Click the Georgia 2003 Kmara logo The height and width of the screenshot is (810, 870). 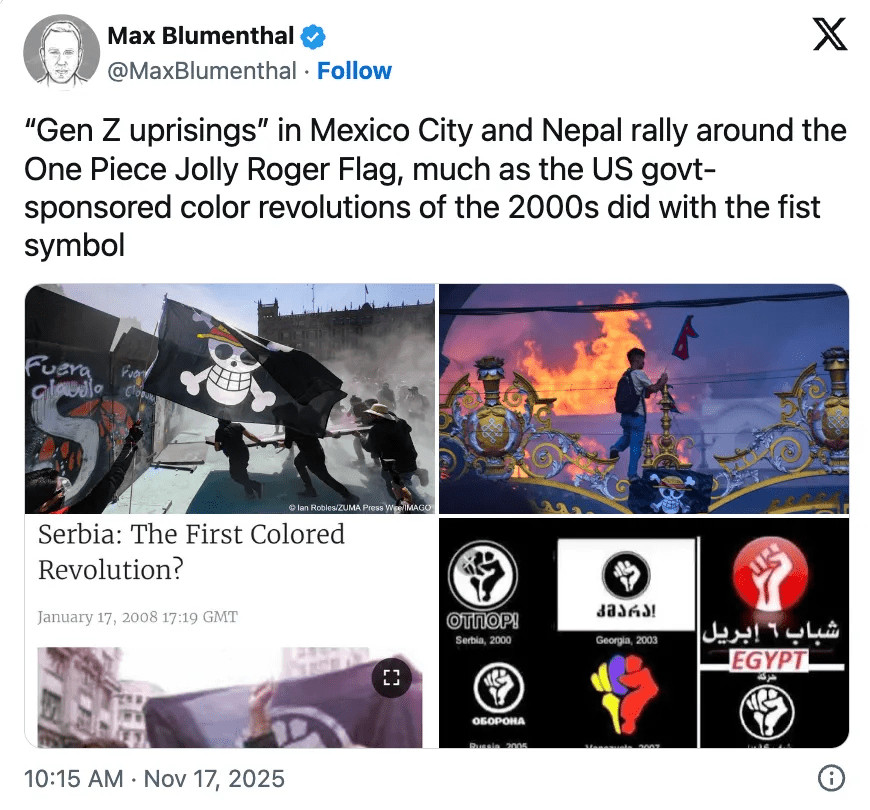626,584
